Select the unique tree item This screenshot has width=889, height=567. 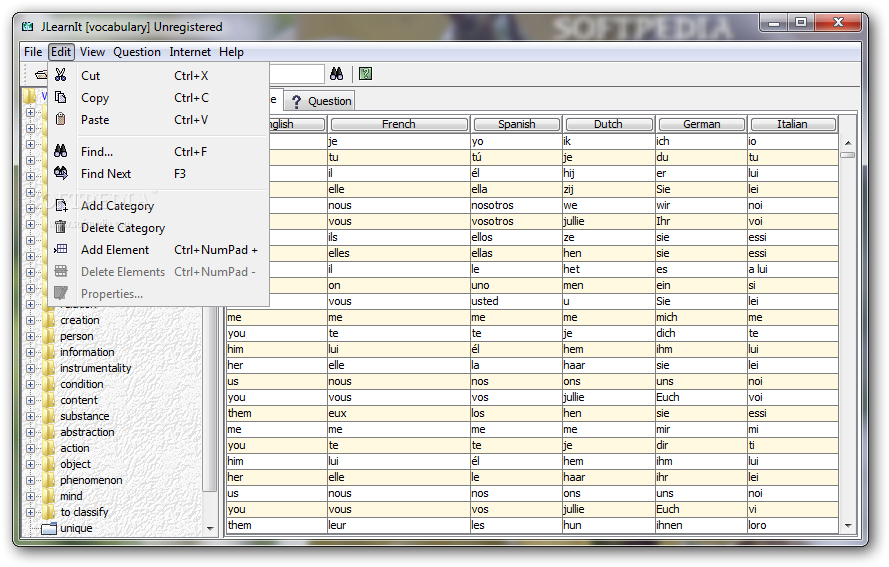tap(76, 528)
